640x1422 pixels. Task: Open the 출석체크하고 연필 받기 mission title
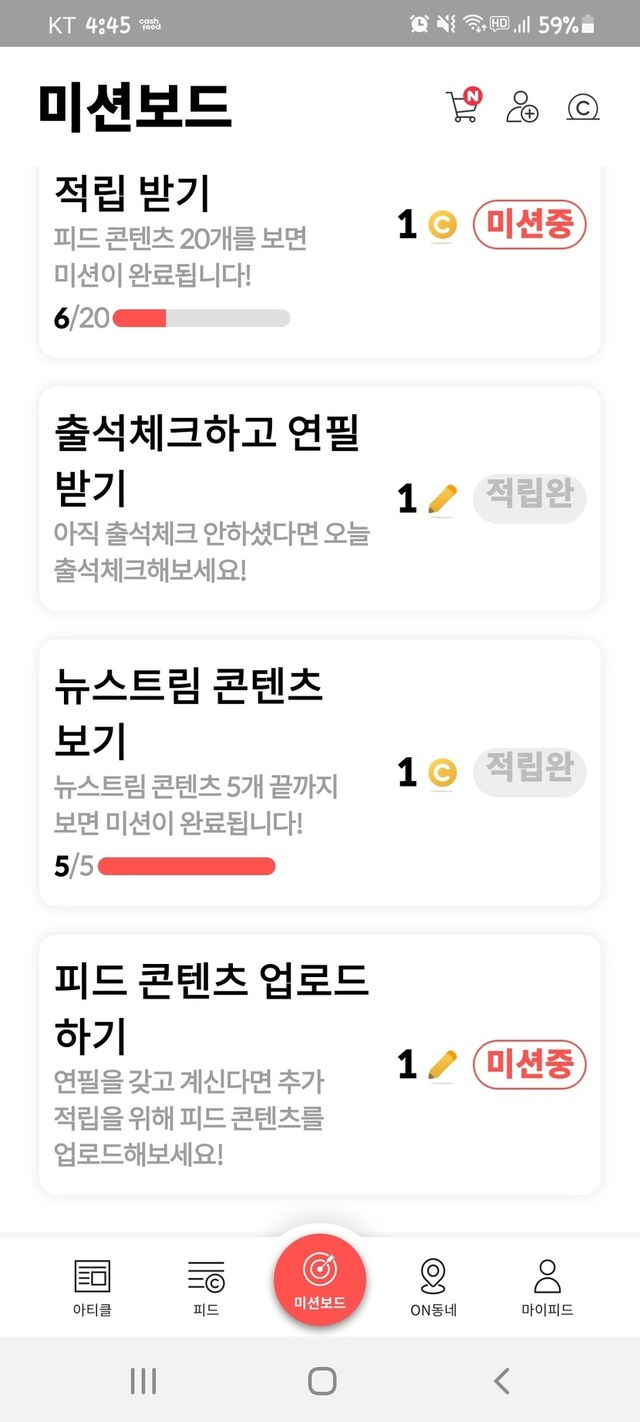[x=206, y=460]
